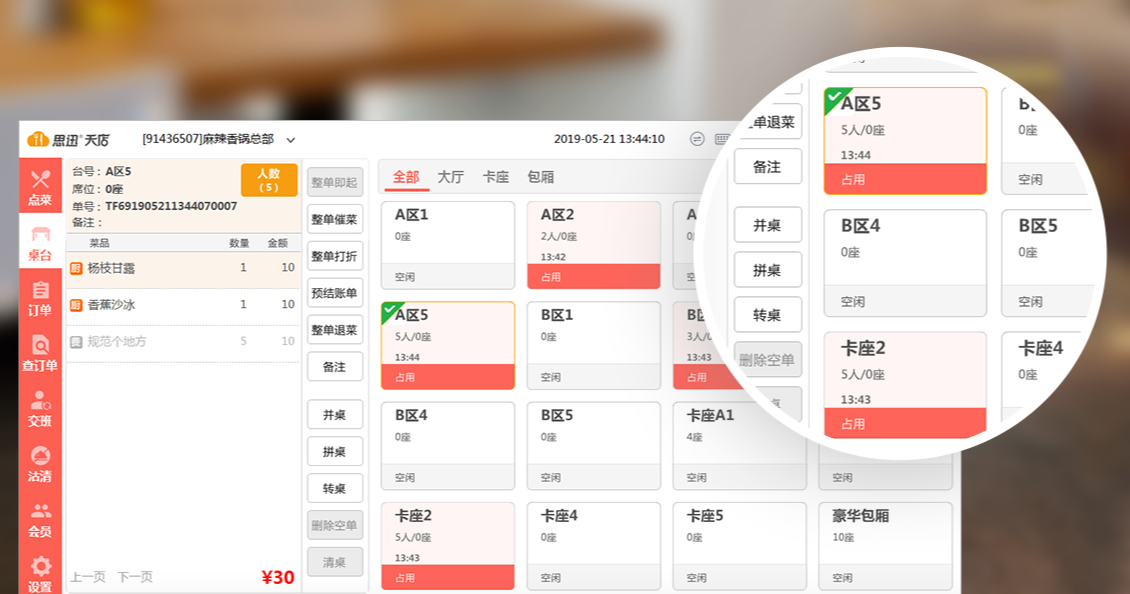Click the 预结账单 (pre-bill) button
This screenshot has height=594, width=1130.
coord(335,291)
